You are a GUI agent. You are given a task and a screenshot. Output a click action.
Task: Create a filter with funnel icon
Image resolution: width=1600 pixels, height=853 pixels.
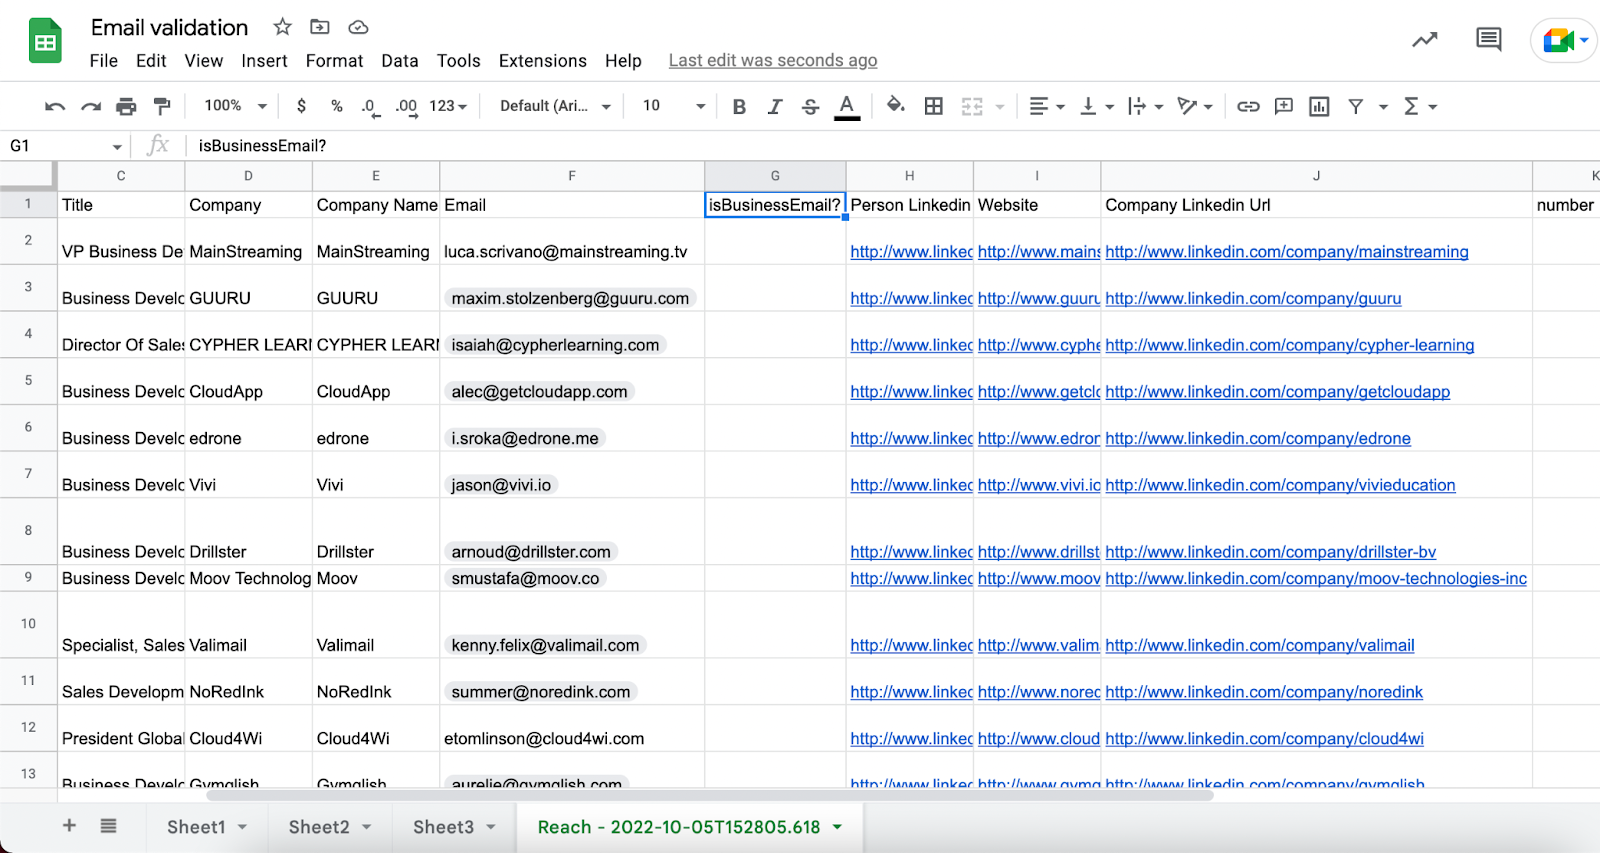(x=1356, y=106)
